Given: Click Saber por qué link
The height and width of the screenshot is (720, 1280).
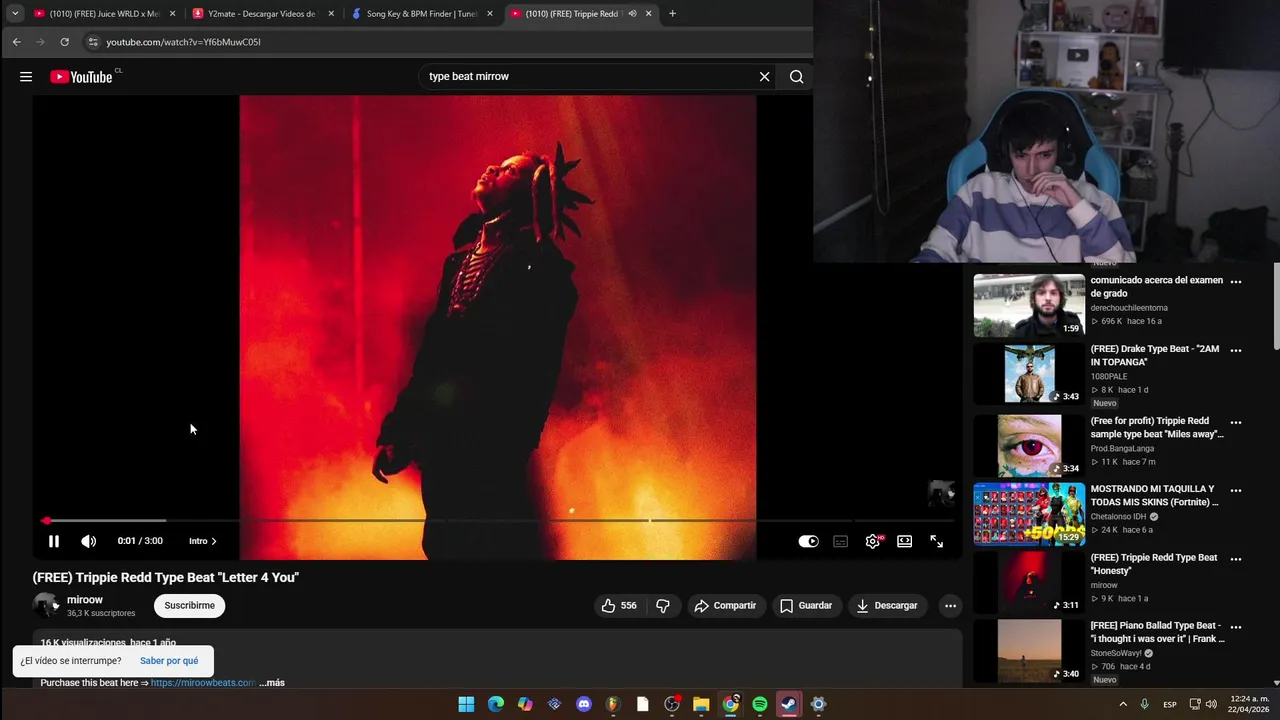Looking at the screenshot, I should tap(169, 660).
